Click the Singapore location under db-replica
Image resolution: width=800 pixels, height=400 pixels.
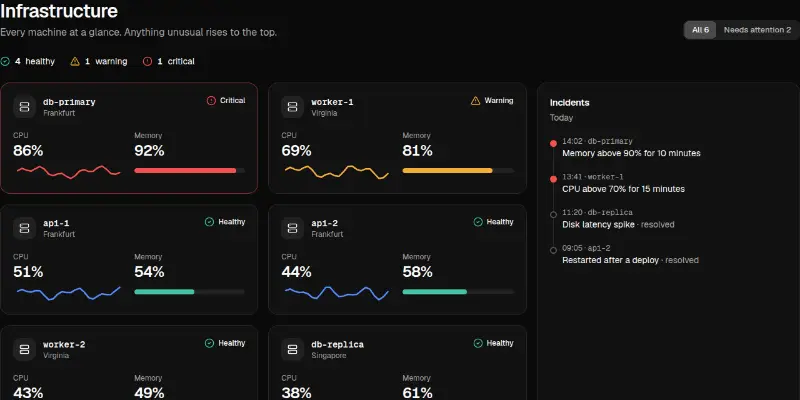tap(329, 356)
